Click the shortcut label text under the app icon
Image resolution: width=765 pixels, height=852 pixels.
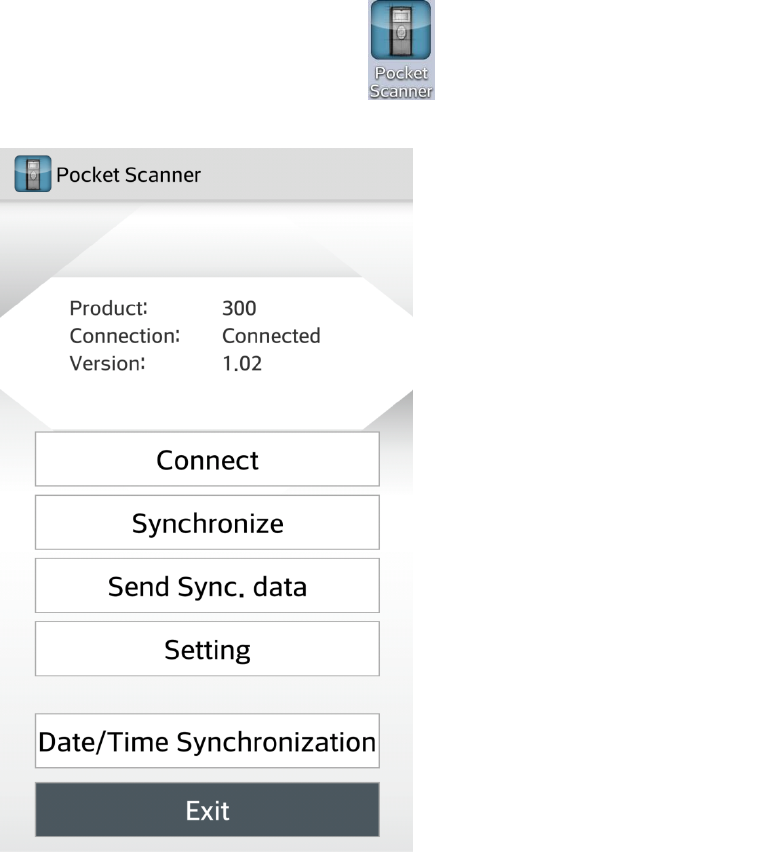[401, 82]
